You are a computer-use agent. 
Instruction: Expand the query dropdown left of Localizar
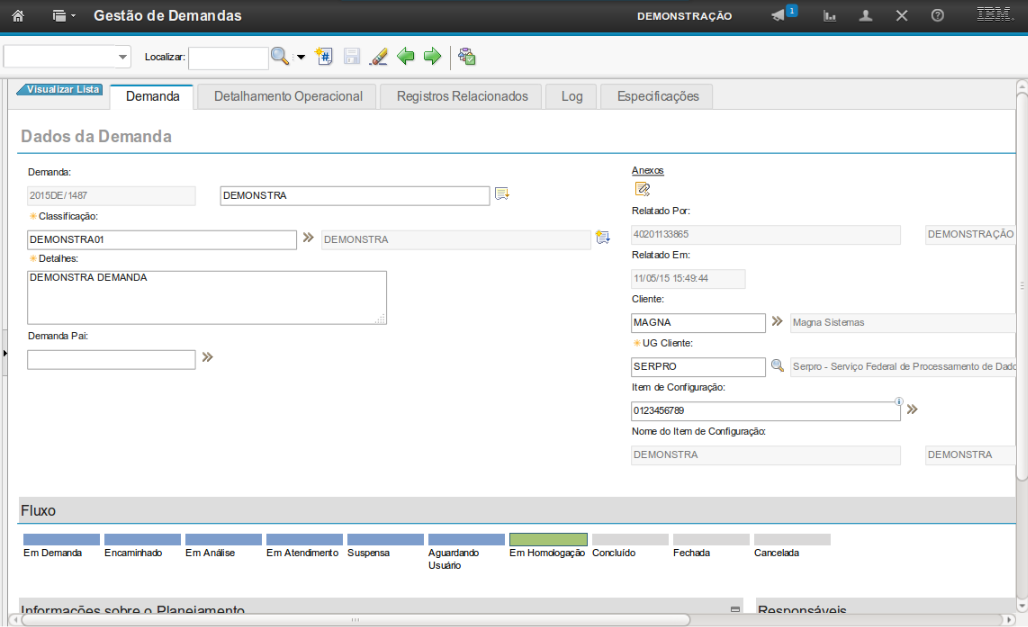click(123, 57)
